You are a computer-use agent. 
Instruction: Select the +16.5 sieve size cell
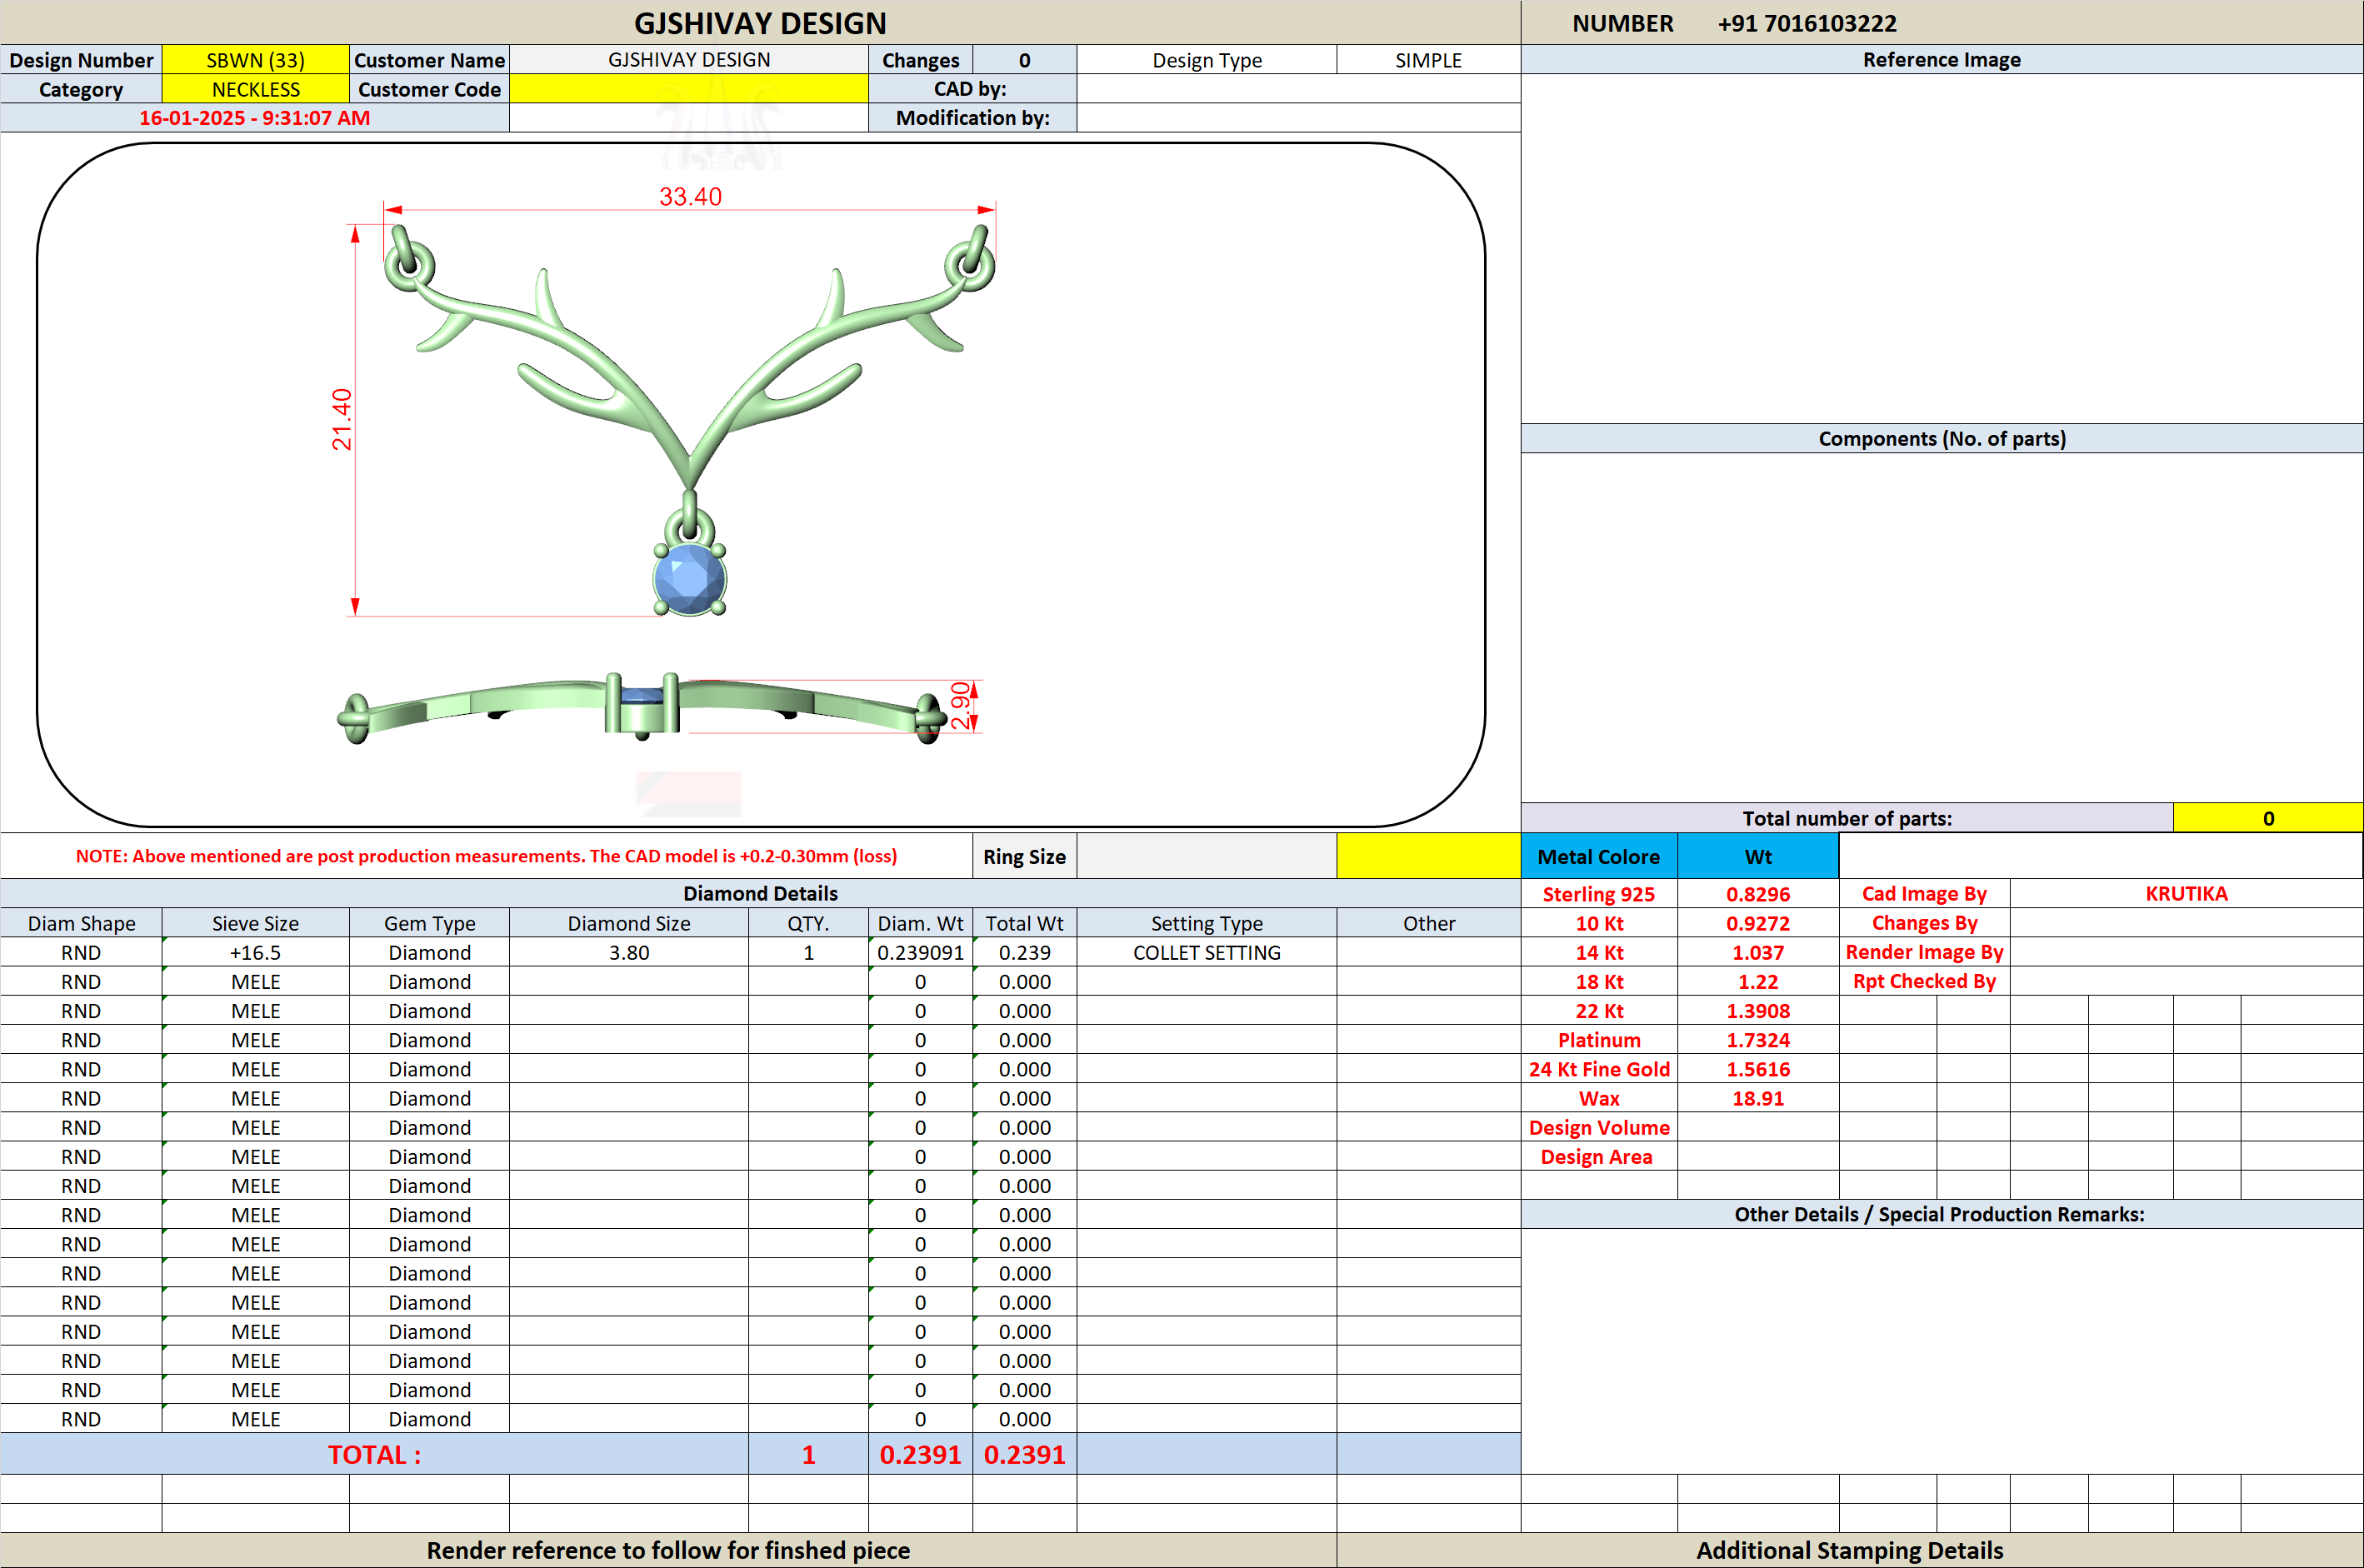[255, 952]
